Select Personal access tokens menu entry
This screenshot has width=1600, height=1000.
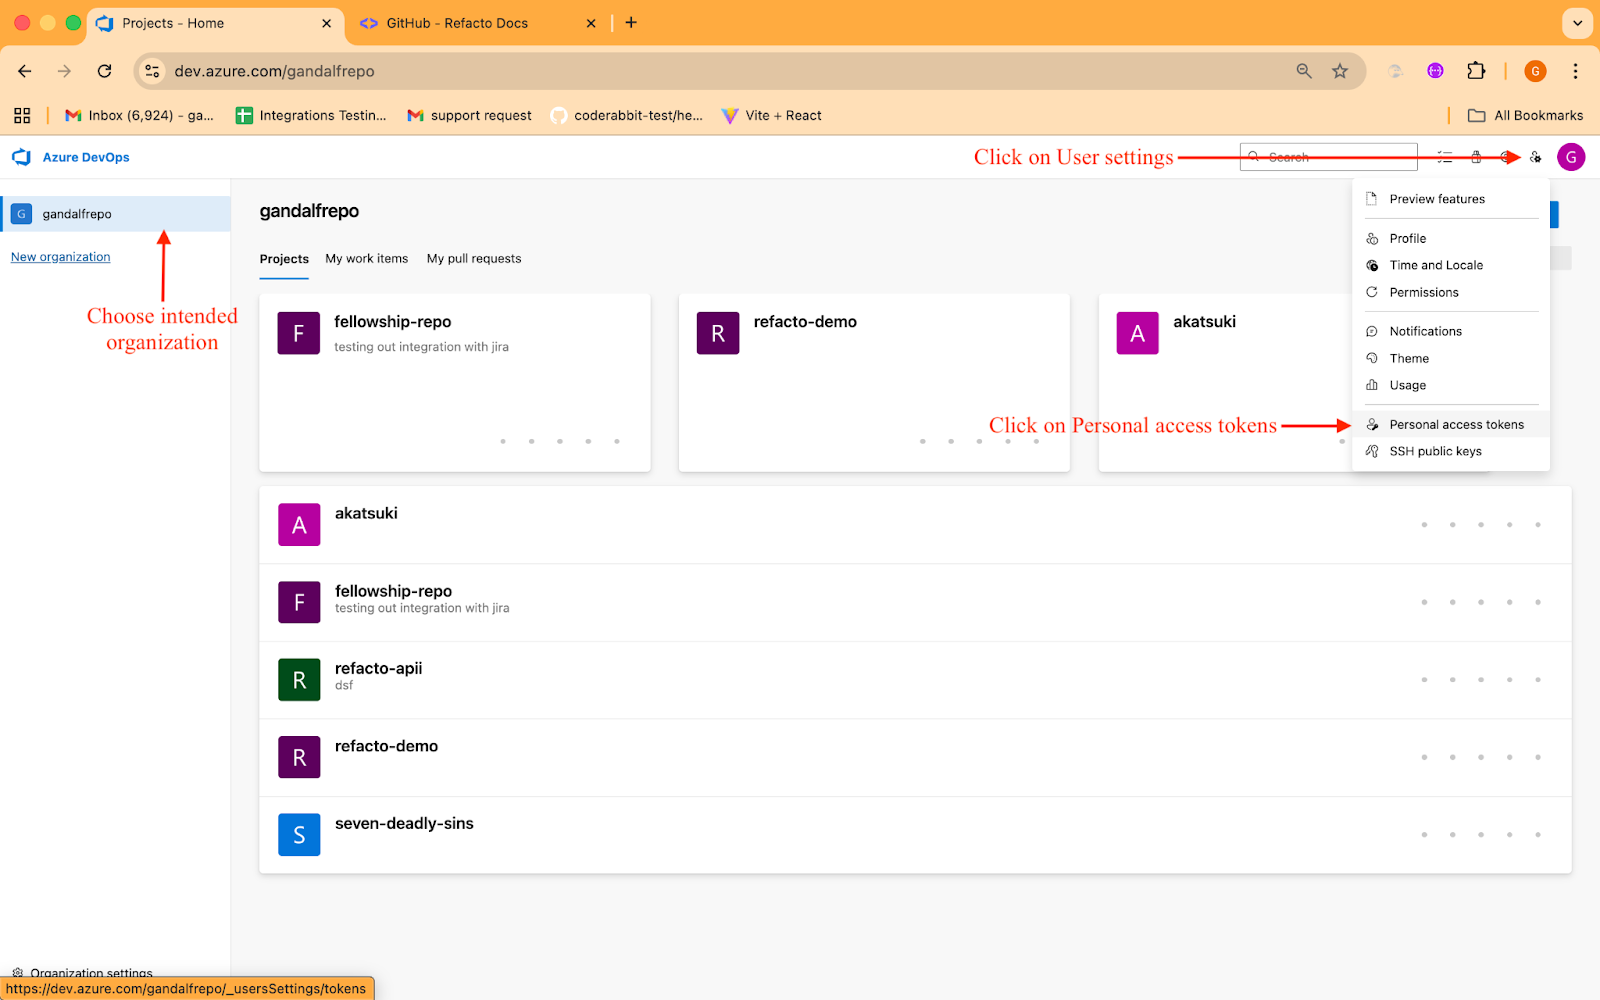1451,424
